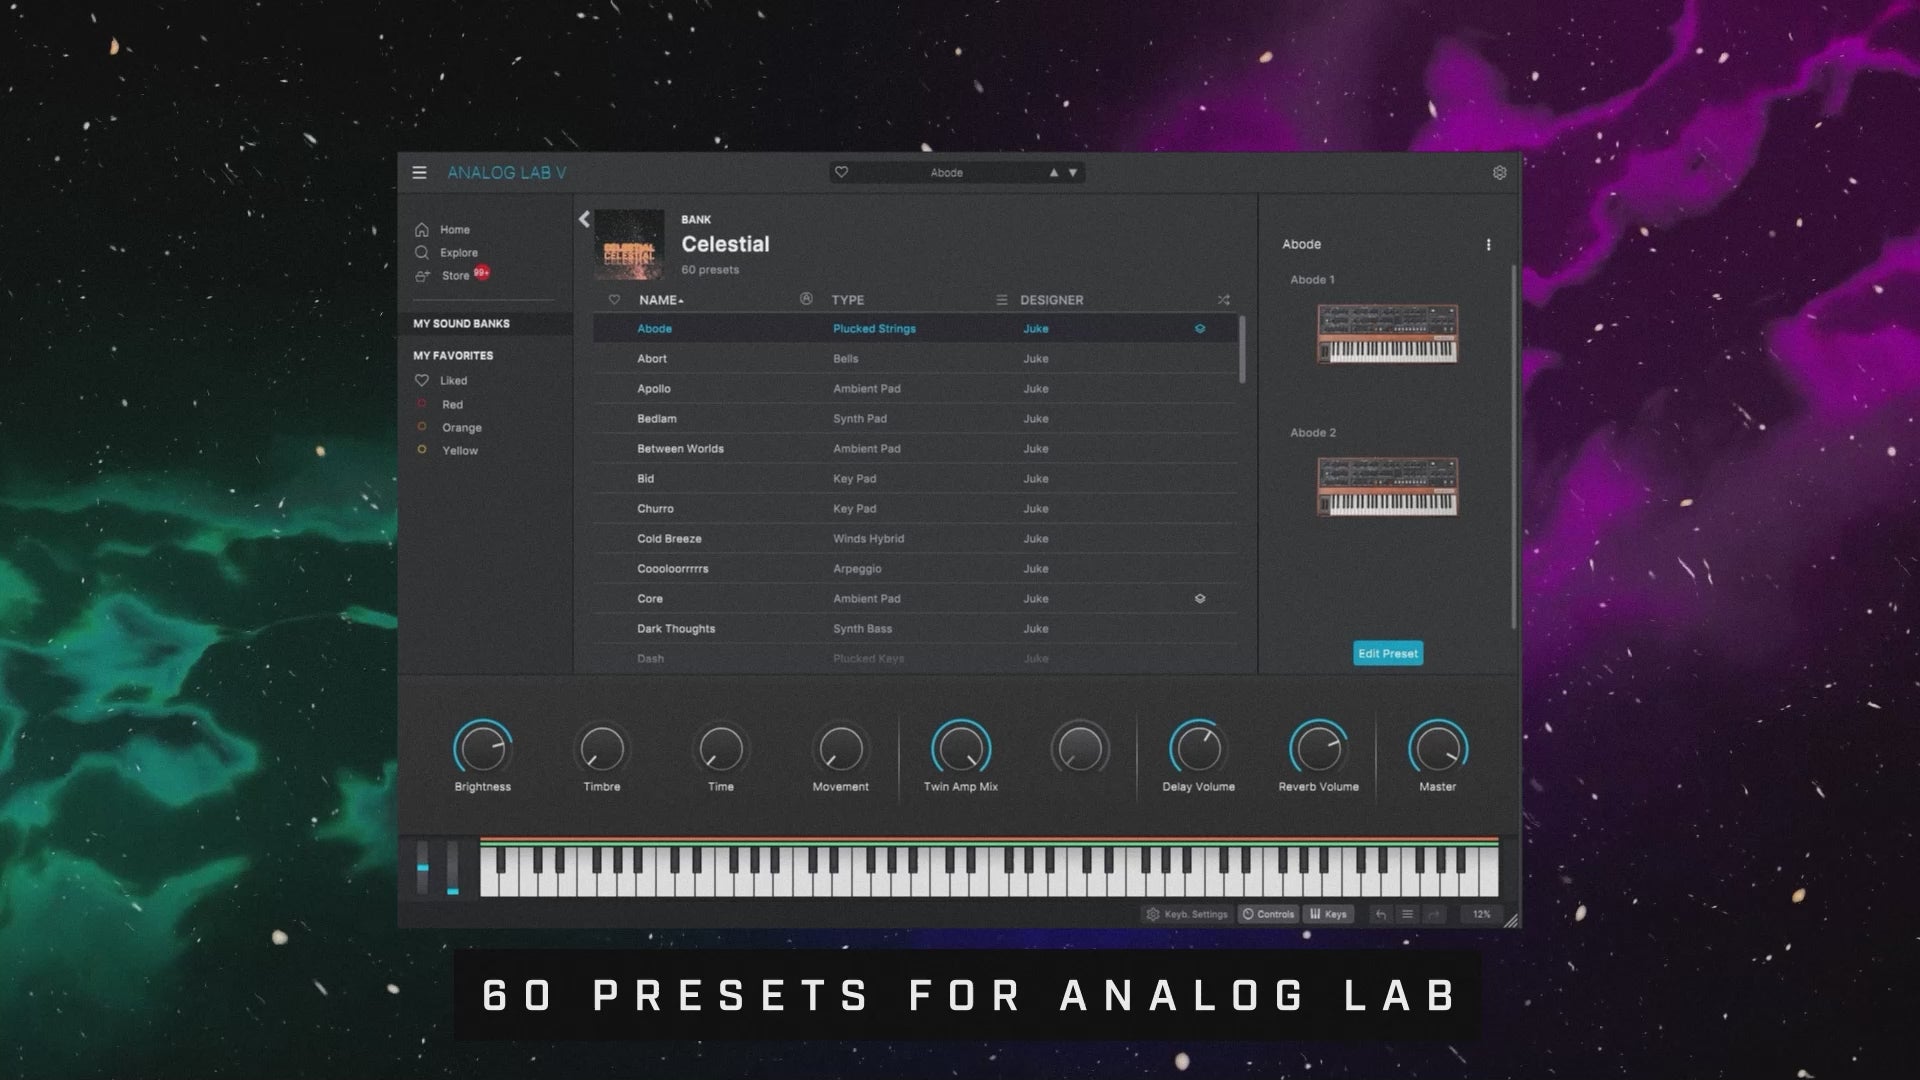
Task: Open history list icon in bottom bar
Action: pos(1407,914)
